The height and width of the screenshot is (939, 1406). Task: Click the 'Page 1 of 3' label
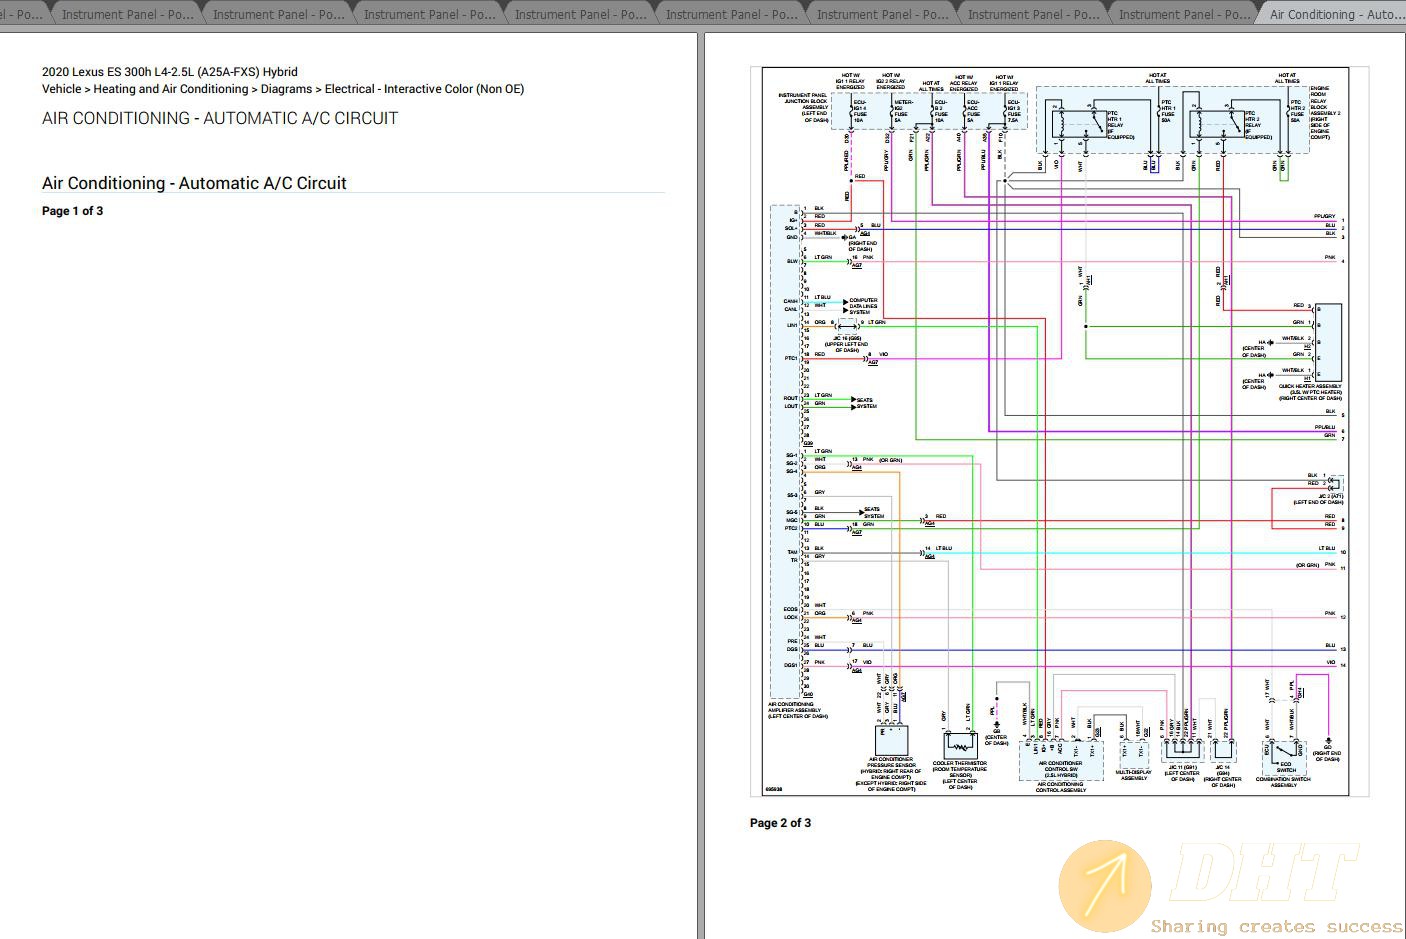72,211
